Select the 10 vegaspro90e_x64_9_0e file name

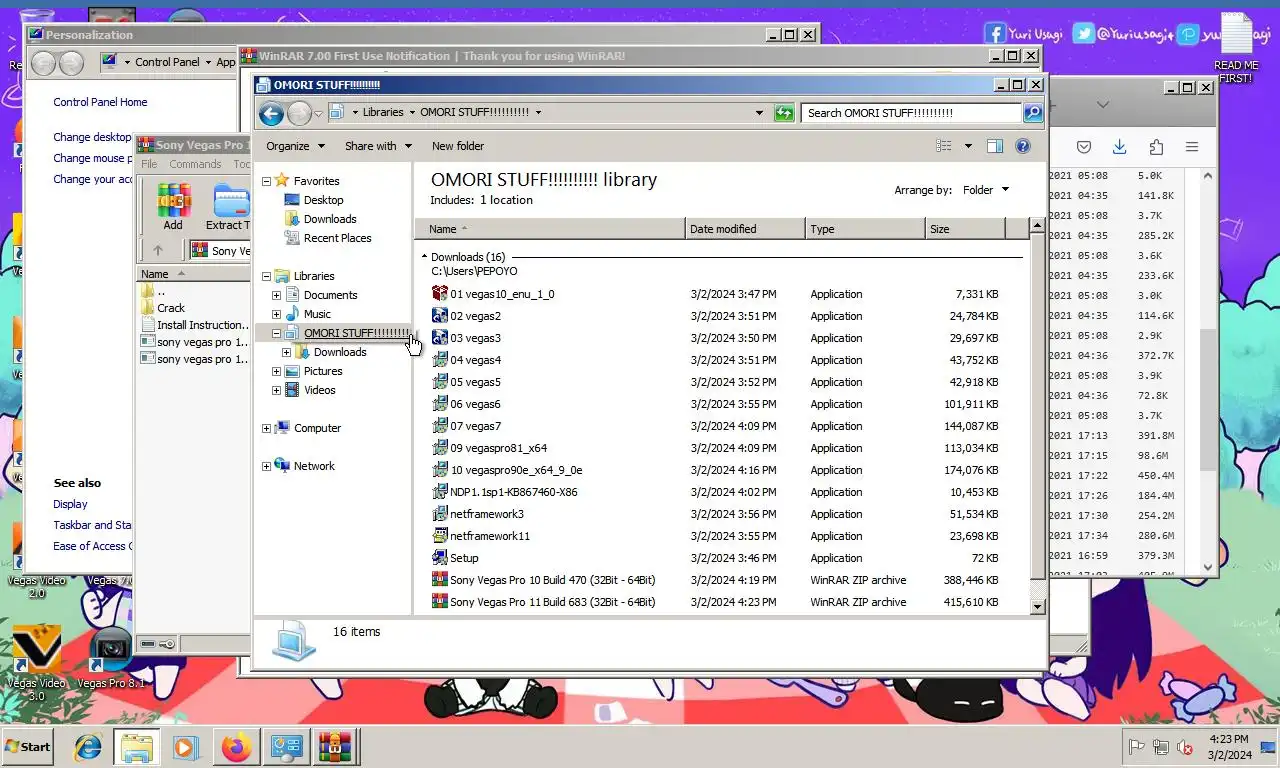(x=516, y=470)
